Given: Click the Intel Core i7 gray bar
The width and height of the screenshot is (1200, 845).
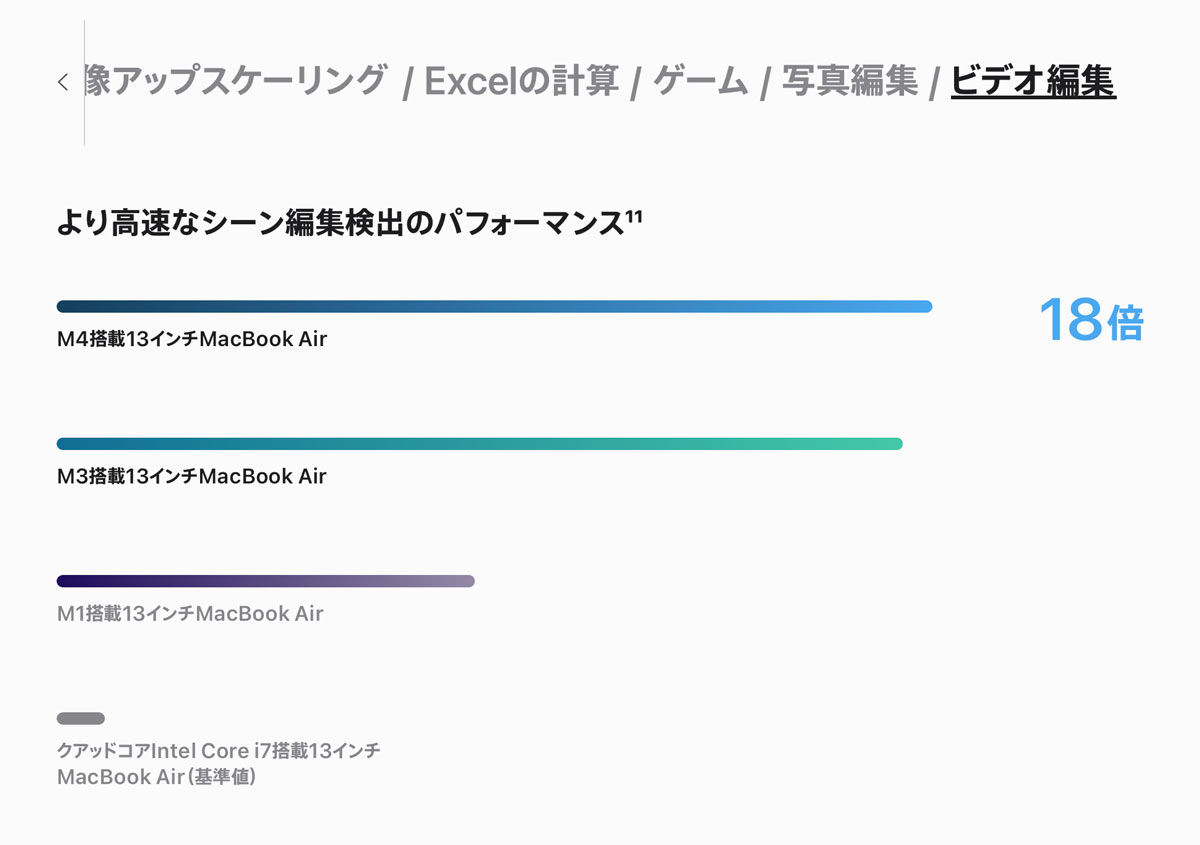Looking at the screenshot, I should pyautogui.click(x=81, y=718).
